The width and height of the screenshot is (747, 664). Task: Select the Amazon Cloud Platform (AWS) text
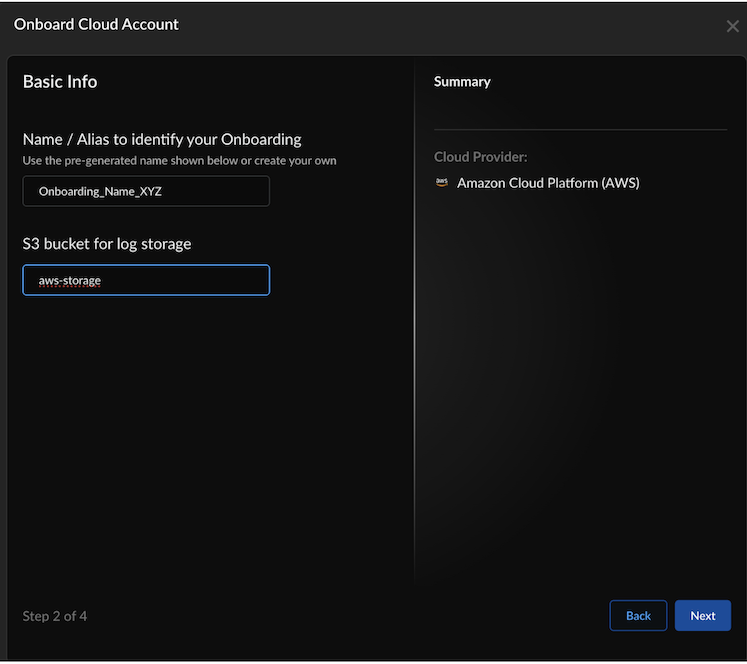pos(547,183)
